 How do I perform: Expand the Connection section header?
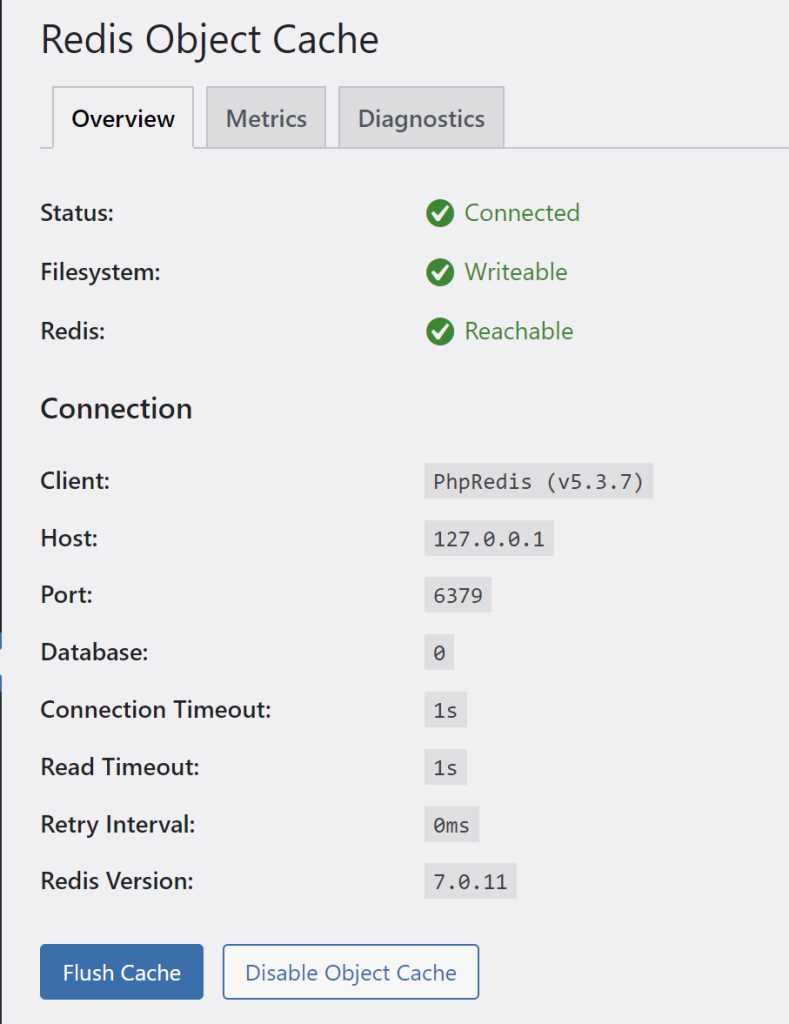116,408
